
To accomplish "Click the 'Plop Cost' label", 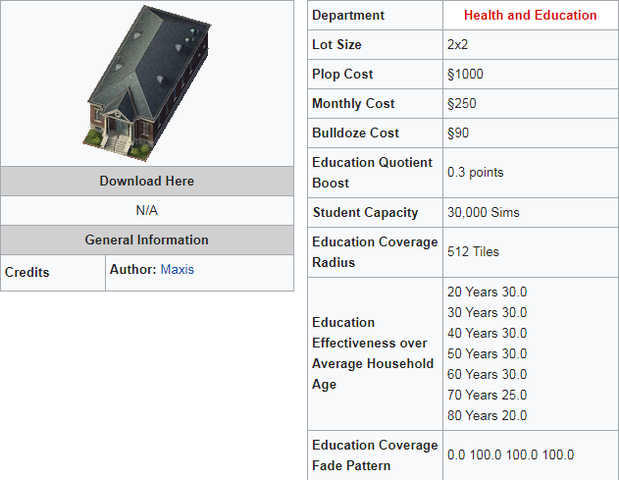I will (x=343, y=74).
